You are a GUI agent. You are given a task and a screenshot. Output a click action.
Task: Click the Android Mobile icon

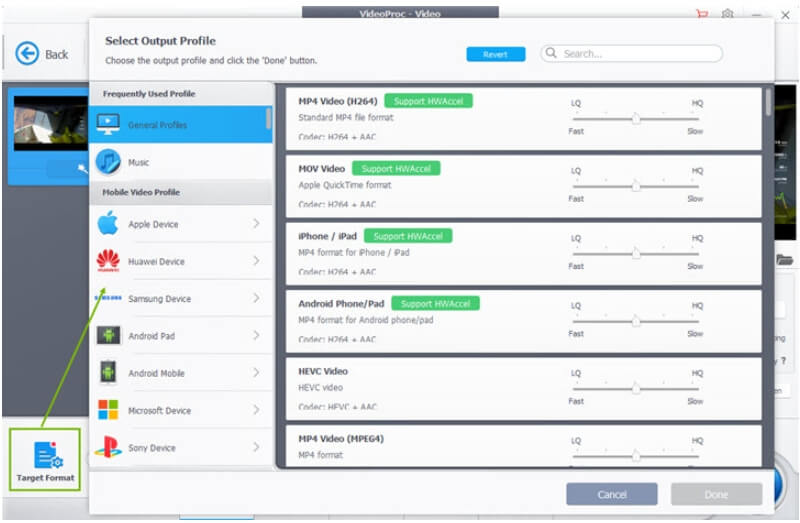pyautogui.click(x=108, y=372)
